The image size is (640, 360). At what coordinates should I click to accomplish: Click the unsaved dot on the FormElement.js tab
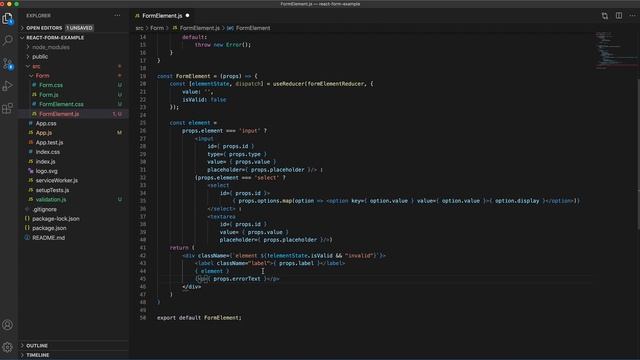pyautogui.click(x=188, y=16)
